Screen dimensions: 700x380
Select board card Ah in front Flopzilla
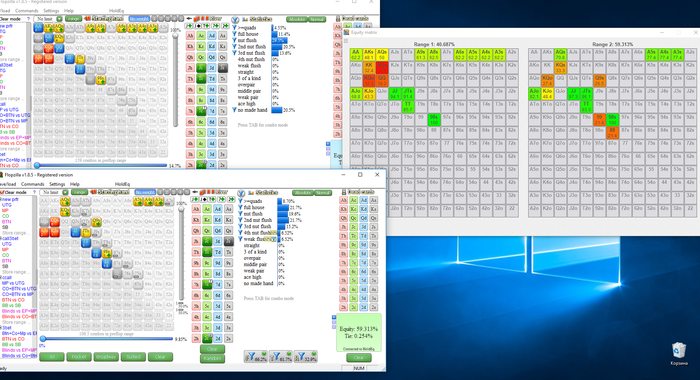point(196,209)
